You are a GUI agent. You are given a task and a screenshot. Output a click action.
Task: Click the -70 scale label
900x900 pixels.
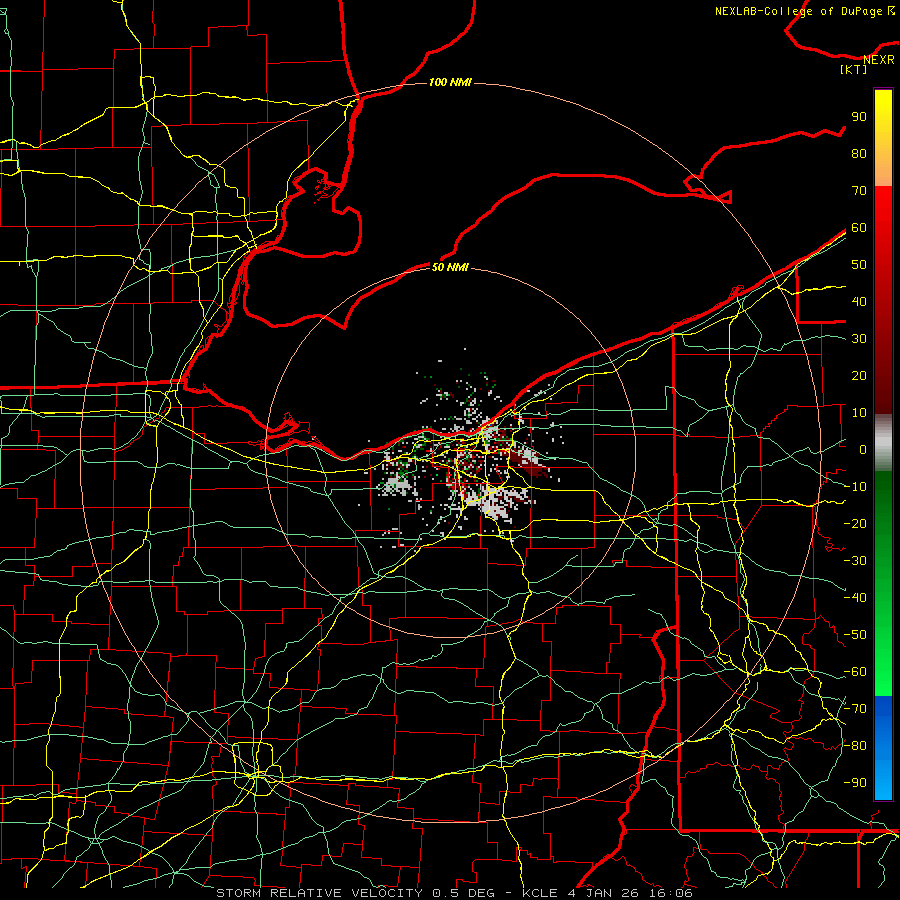click(855, 709)
